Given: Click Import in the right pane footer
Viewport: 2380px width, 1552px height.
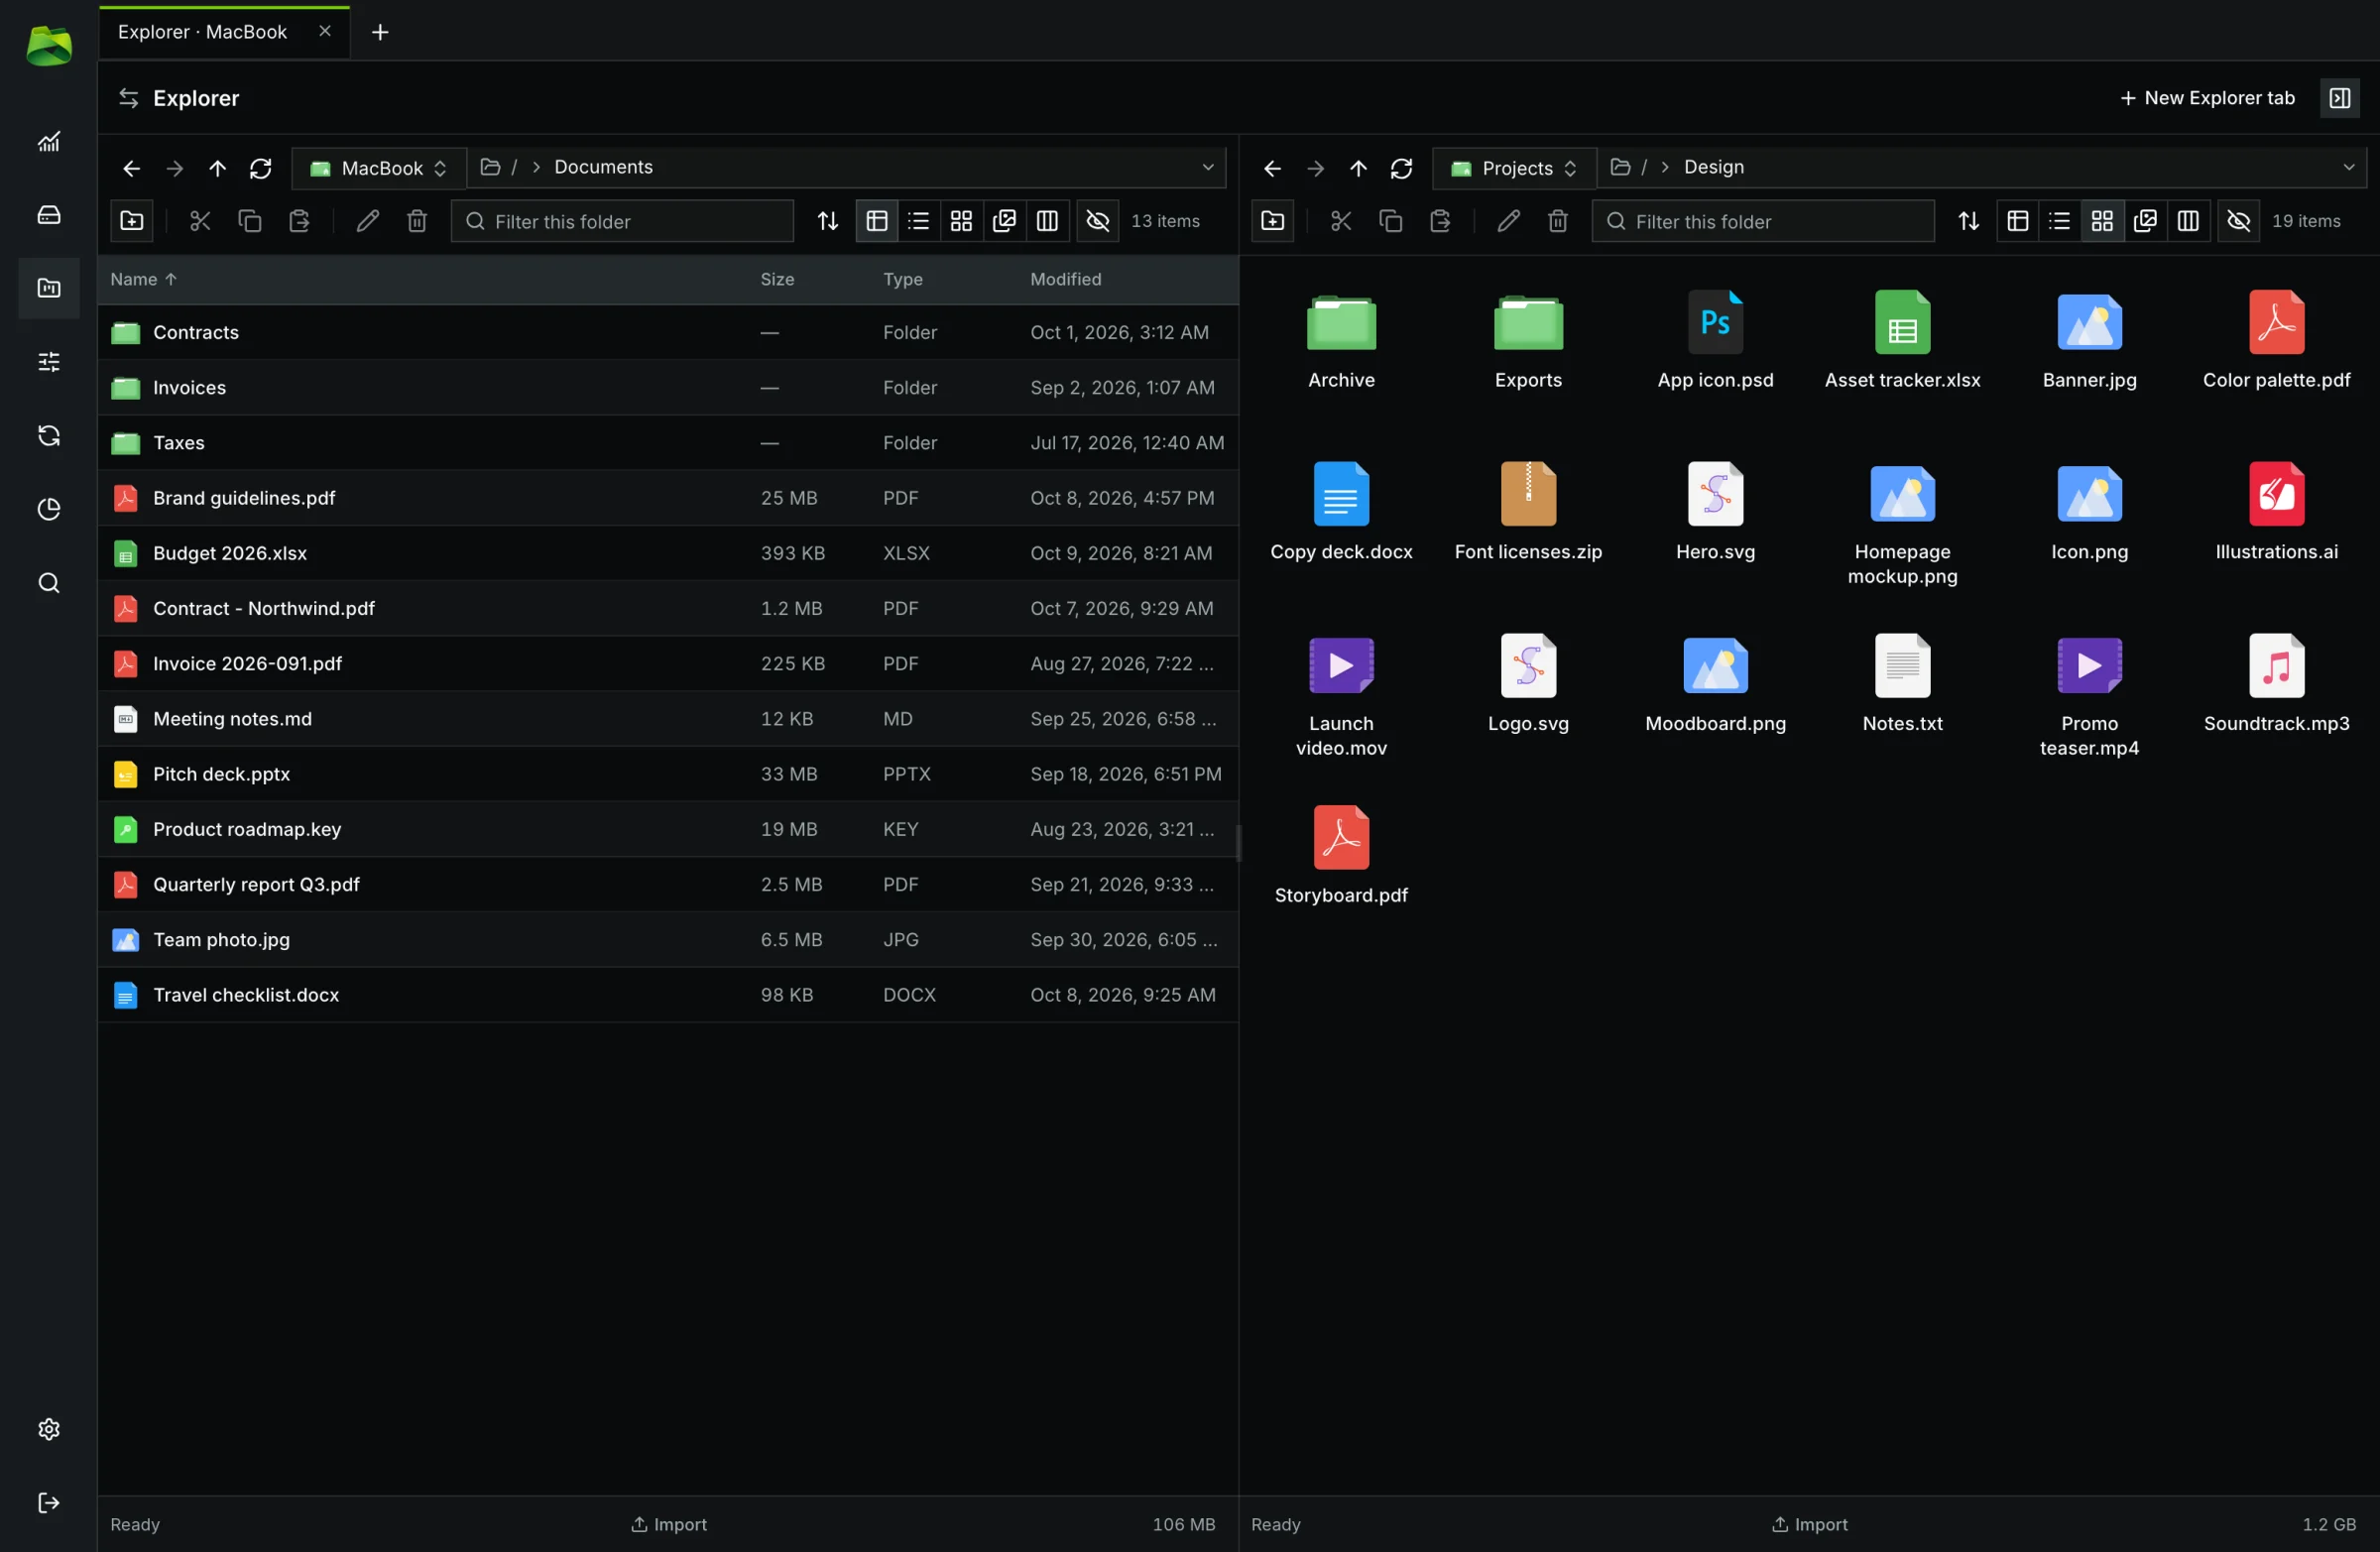Looking at the screenshot, I should click(x=1810, y=1525).
